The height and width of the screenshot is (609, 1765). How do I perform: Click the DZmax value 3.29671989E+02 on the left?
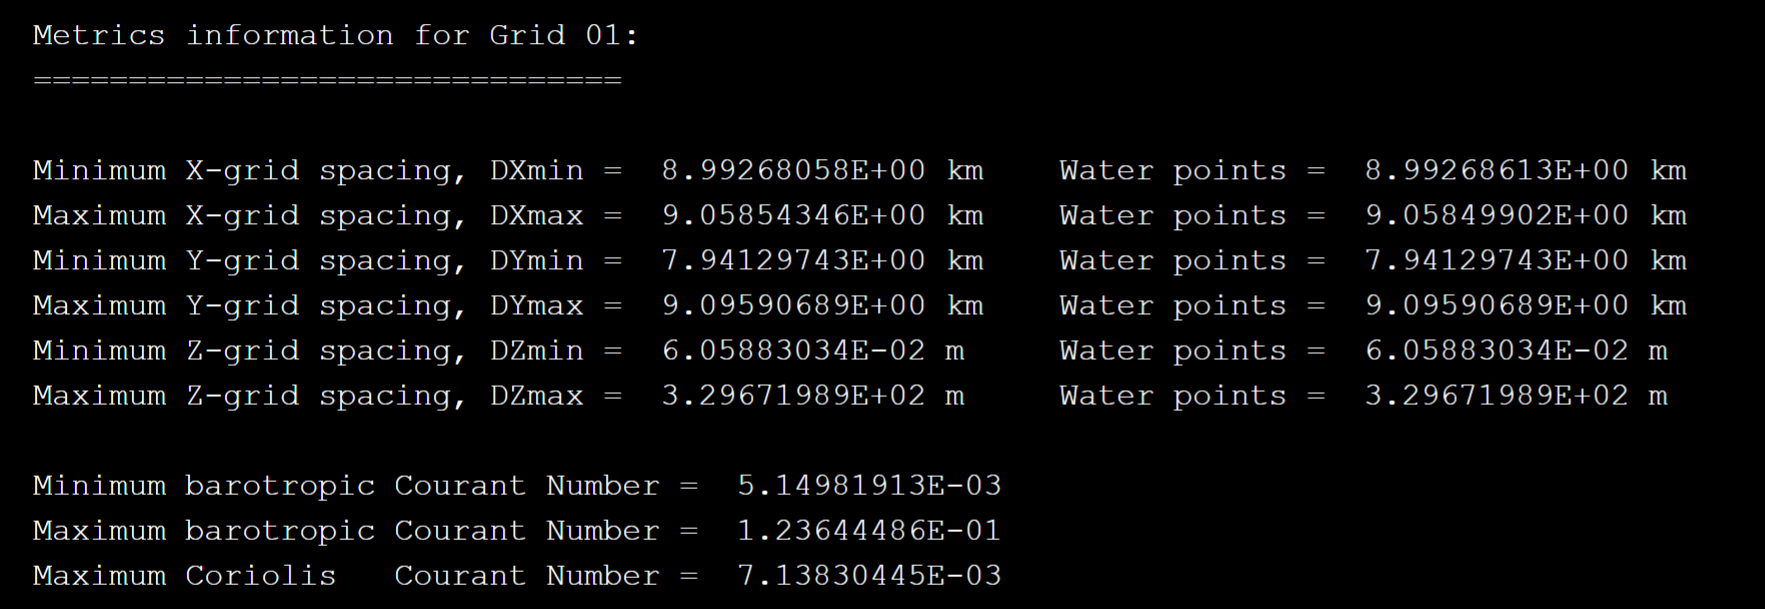(793, 396)
